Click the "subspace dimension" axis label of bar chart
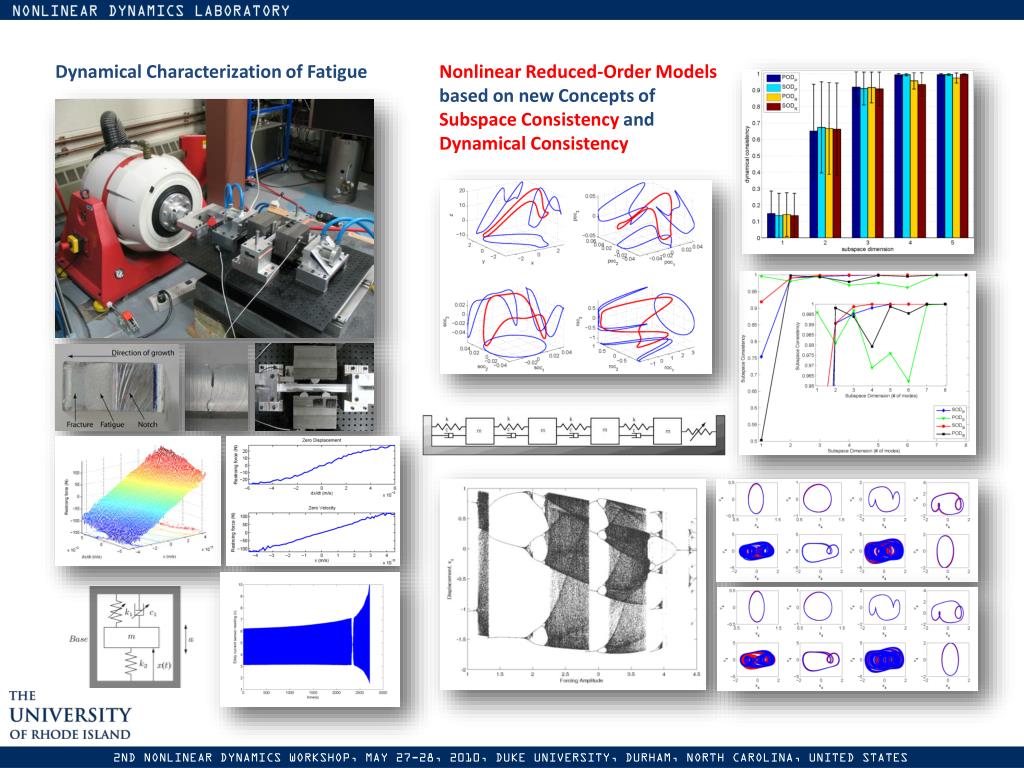1024x768 pixels. (867, 249)
